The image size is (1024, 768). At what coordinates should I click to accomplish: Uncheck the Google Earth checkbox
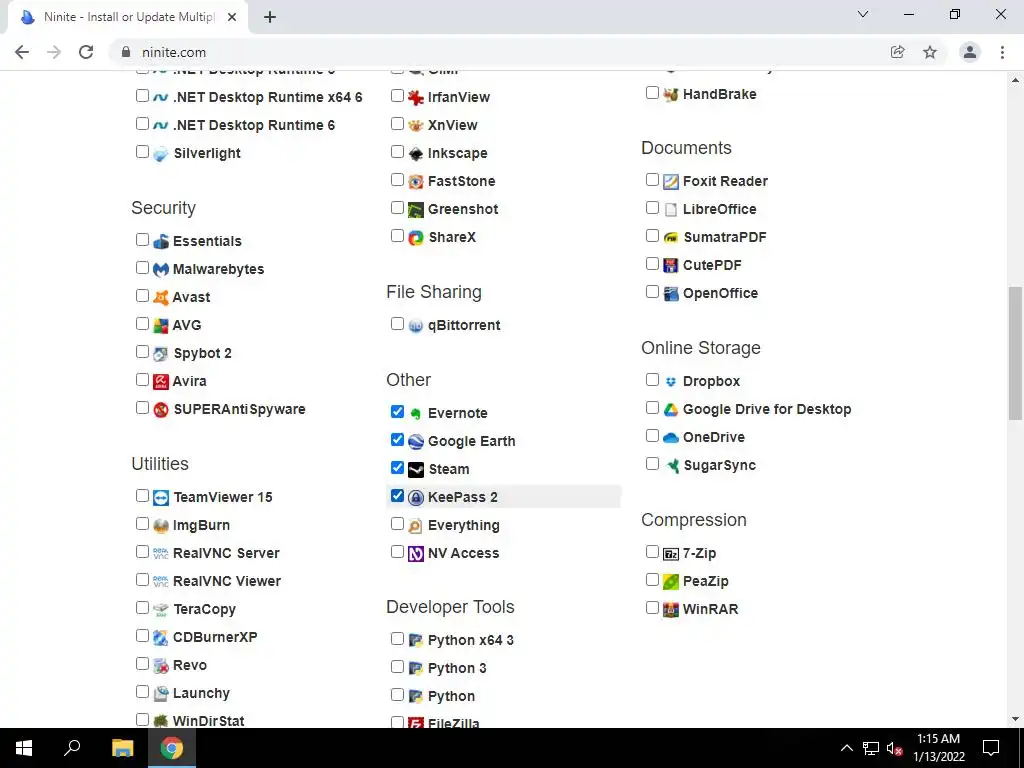pyautogui.click(x=397, y=440)
